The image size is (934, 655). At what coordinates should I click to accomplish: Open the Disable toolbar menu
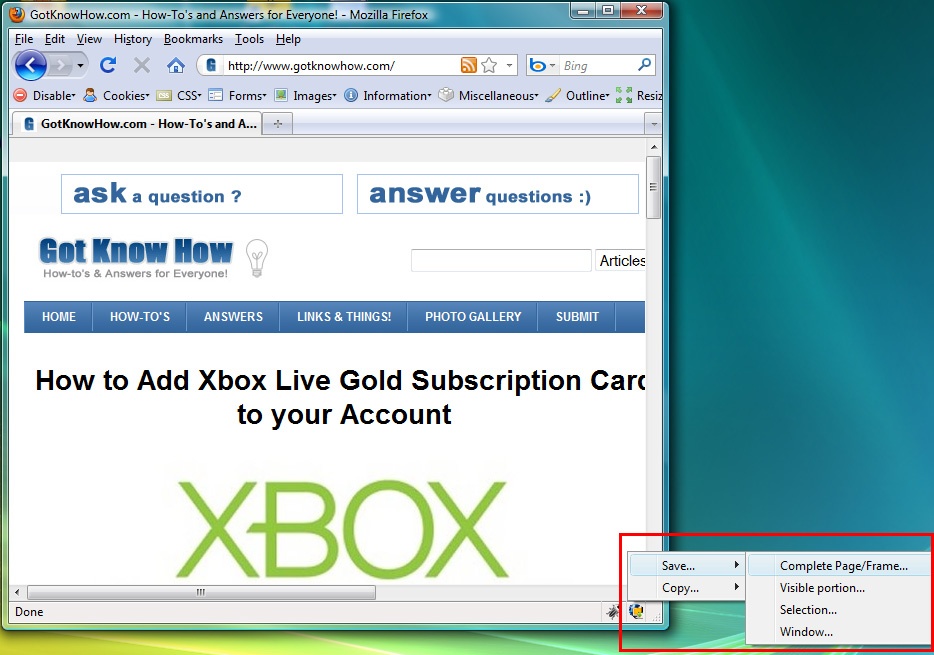tap(45, 95)
